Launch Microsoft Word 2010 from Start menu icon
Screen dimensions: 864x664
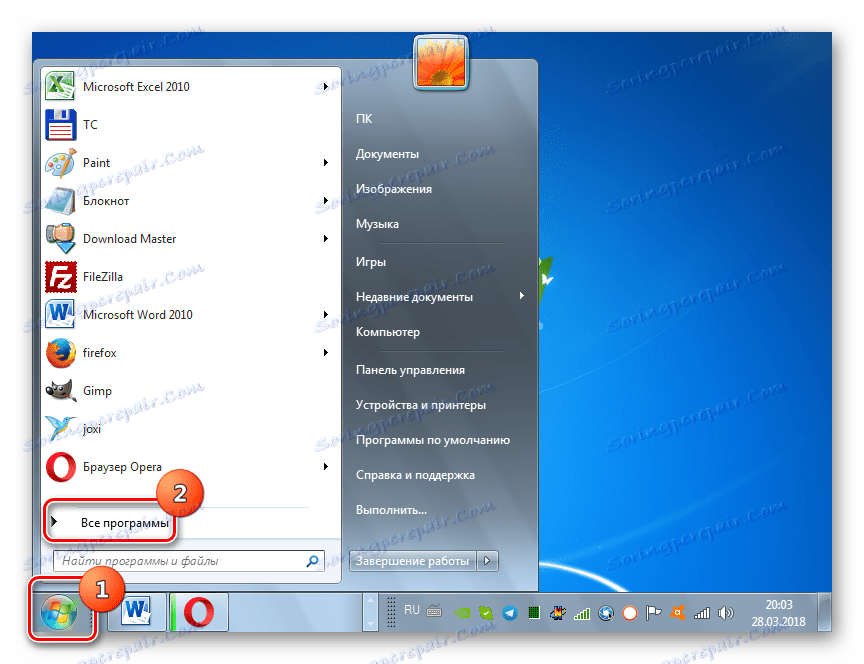[61, 315]
